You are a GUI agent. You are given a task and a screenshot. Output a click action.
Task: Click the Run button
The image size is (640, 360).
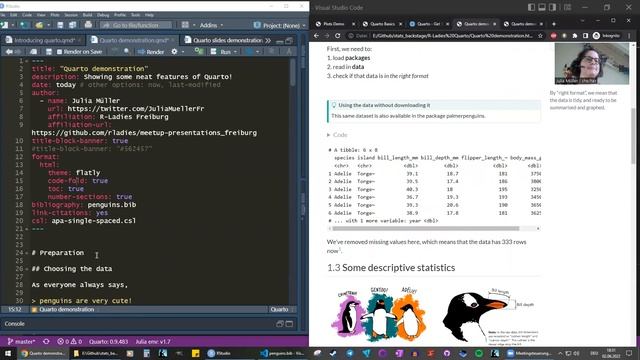tap(222, 52)
